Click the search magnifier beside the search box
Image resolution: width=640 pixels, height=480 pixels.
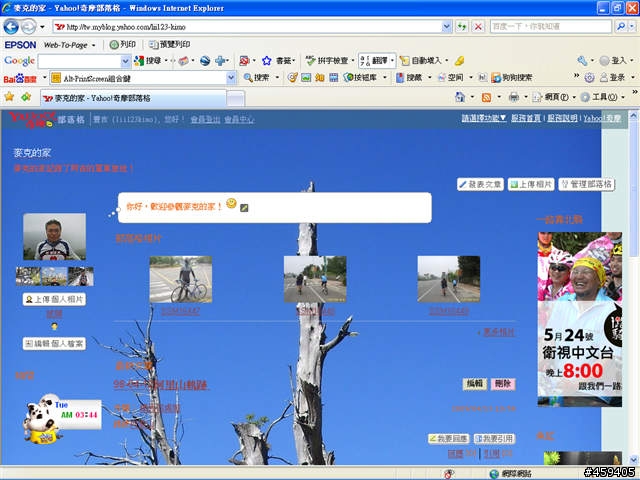click(x=620, y=27)
